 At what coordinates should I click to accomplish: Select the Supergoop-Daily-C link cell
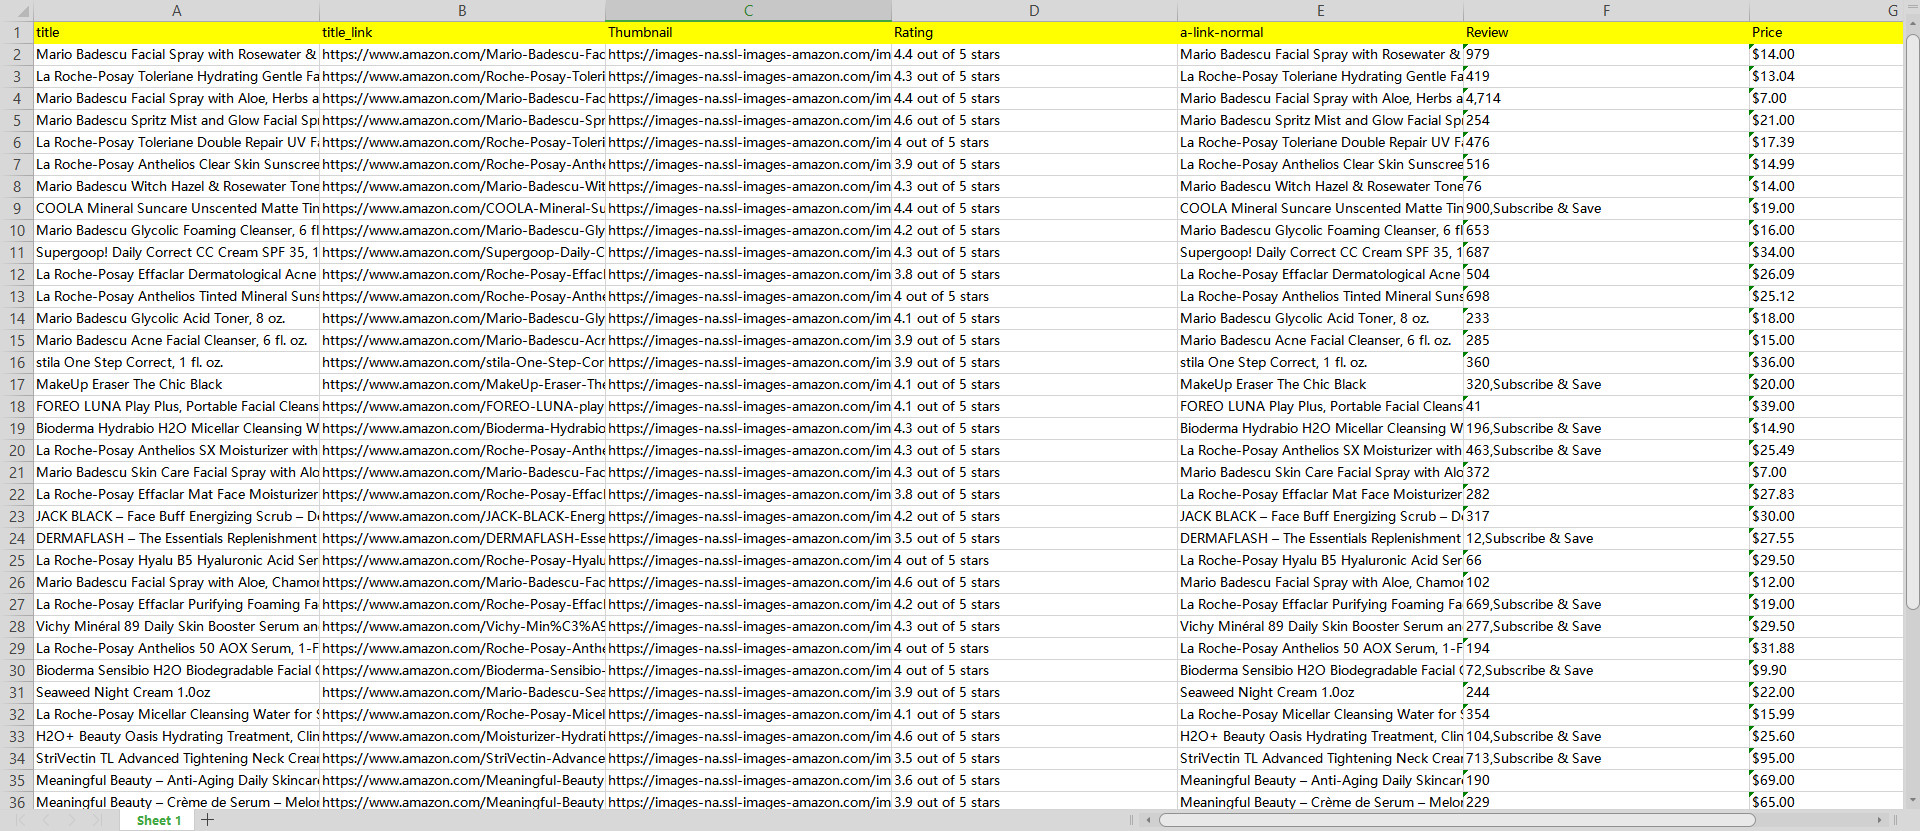click(x=462, y=252)
